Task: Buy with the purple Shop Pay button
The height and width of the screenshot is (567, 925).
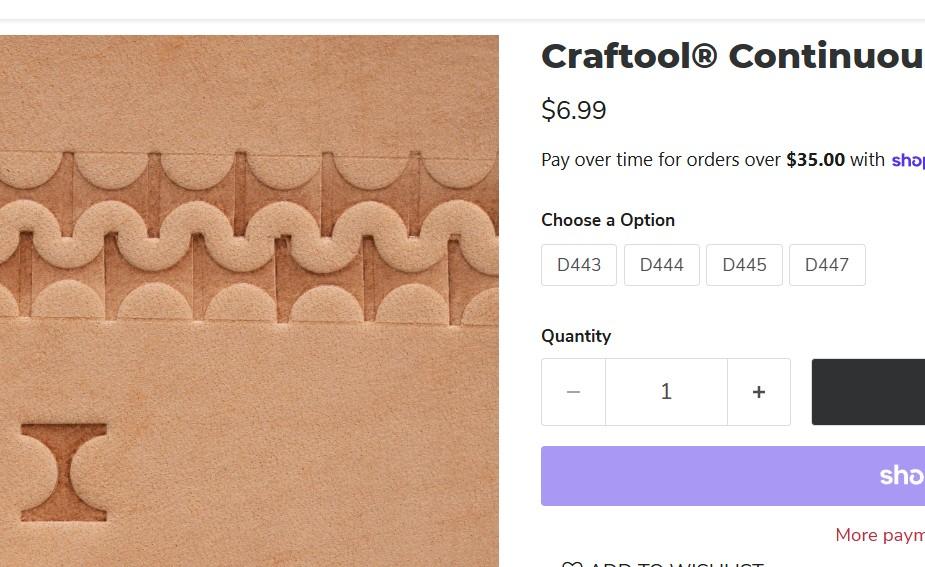Action: click(733, 476)
